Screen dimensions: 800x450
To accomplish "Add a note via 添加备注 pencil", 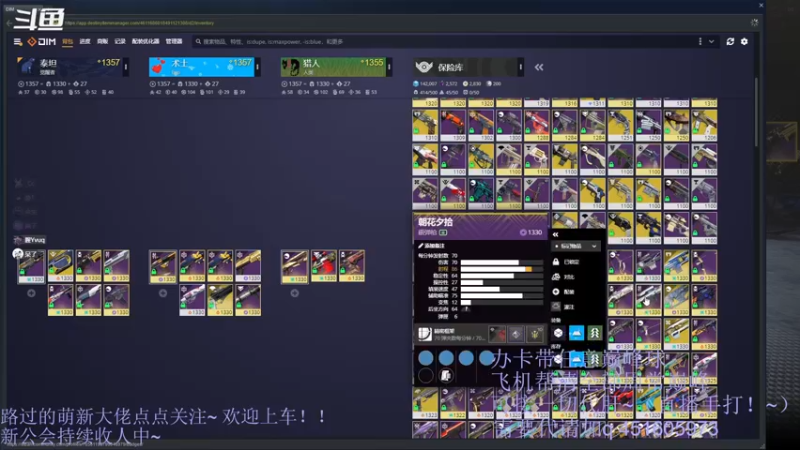I will pos(431,246).
